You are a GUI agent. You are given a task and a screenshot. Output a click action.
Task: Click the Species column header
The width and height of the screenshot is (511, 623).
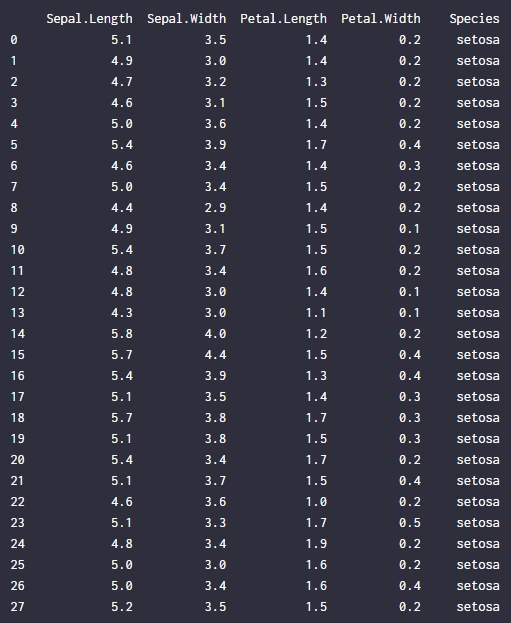474,19
